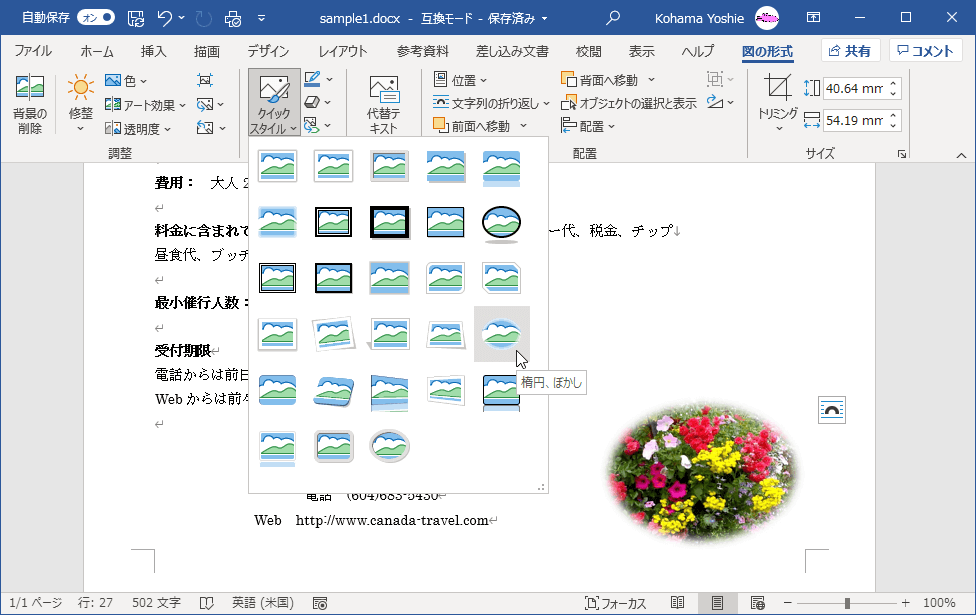Choose the black-bordered oval picture style
This screenshot has height=615, width=976.
pyautogui.click(x=502, y=222)
